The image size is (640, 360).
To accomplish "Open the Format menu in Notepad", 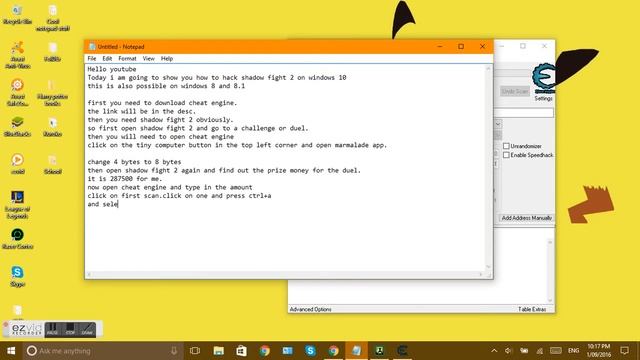I will [127, 59].
